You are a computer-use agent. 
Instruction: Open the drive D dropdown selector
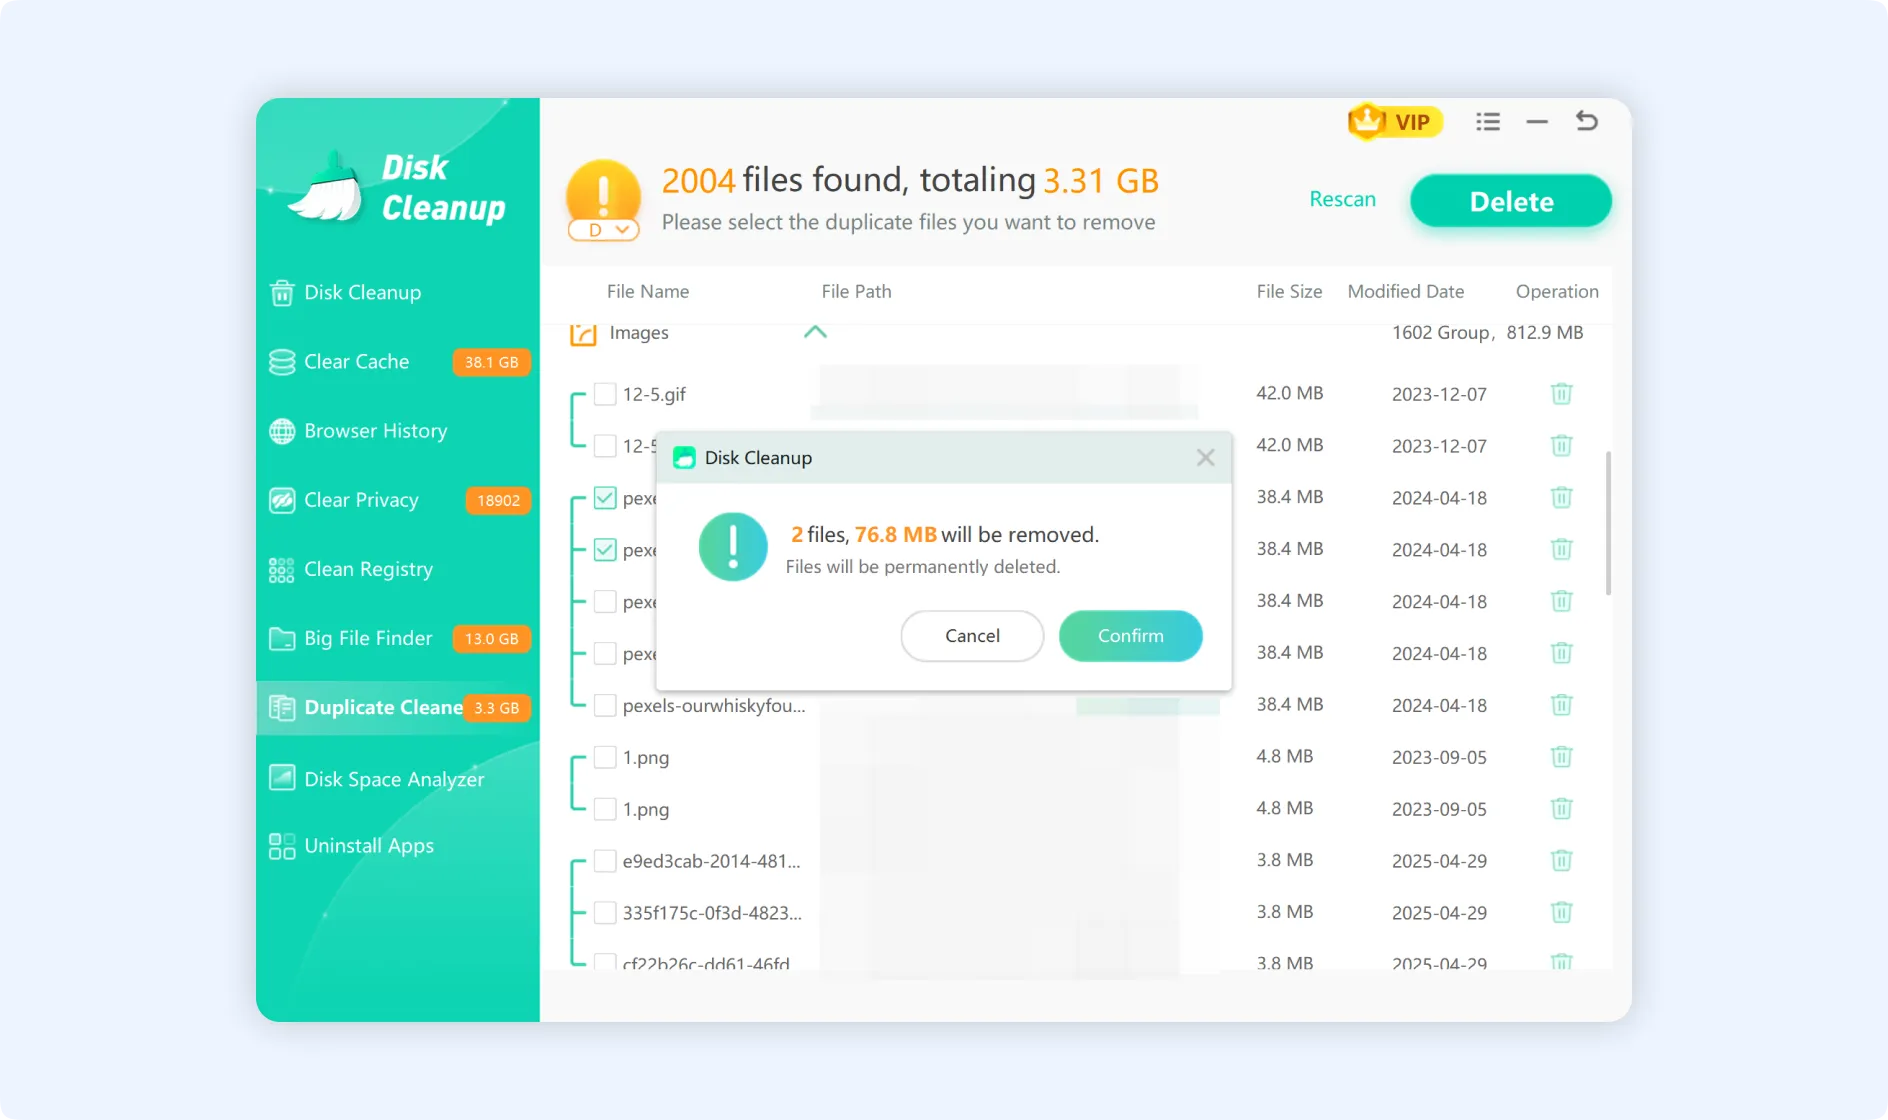[x=604, y=230]
